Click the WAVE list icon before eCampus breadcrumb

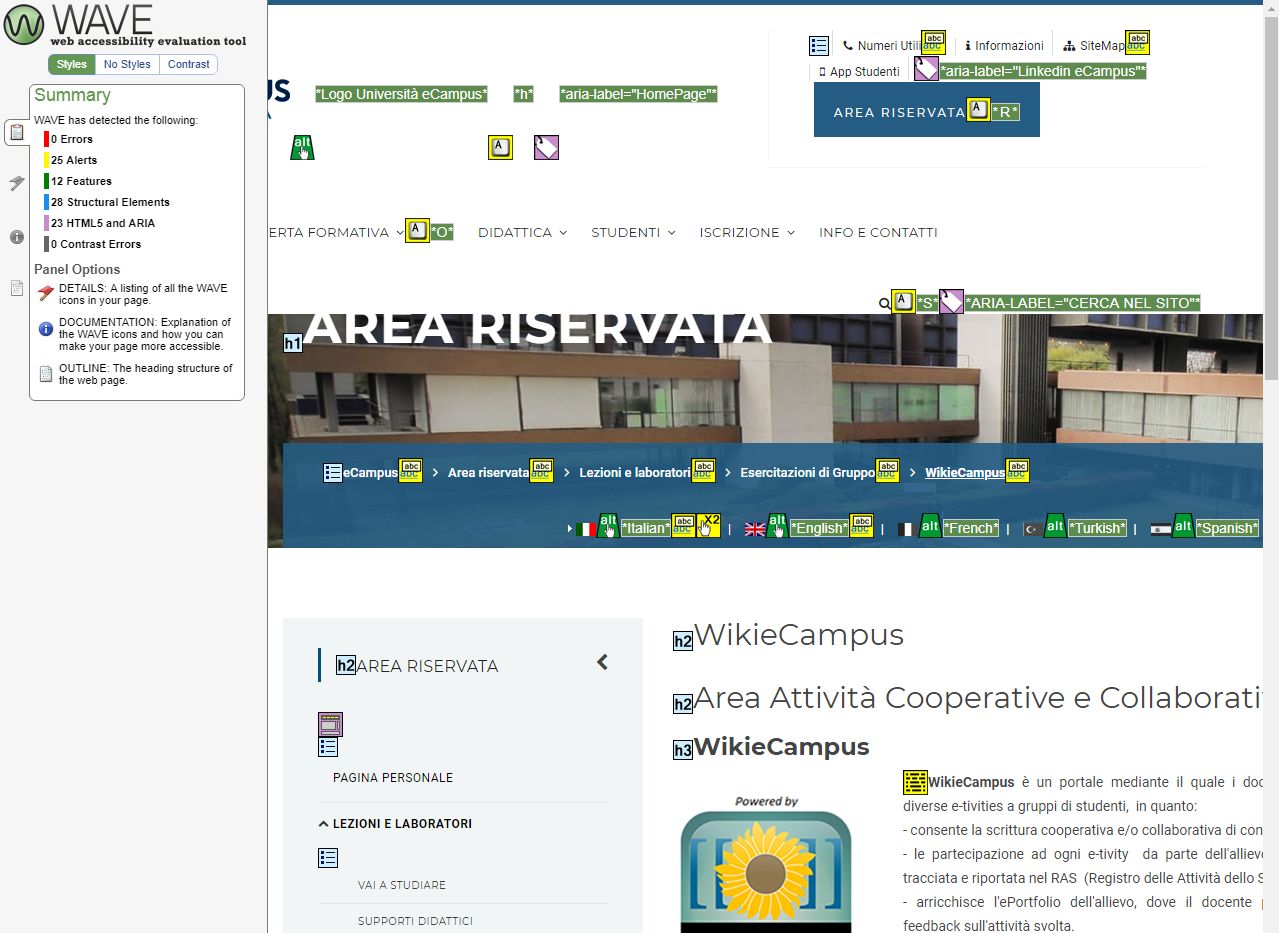[333, 472]
